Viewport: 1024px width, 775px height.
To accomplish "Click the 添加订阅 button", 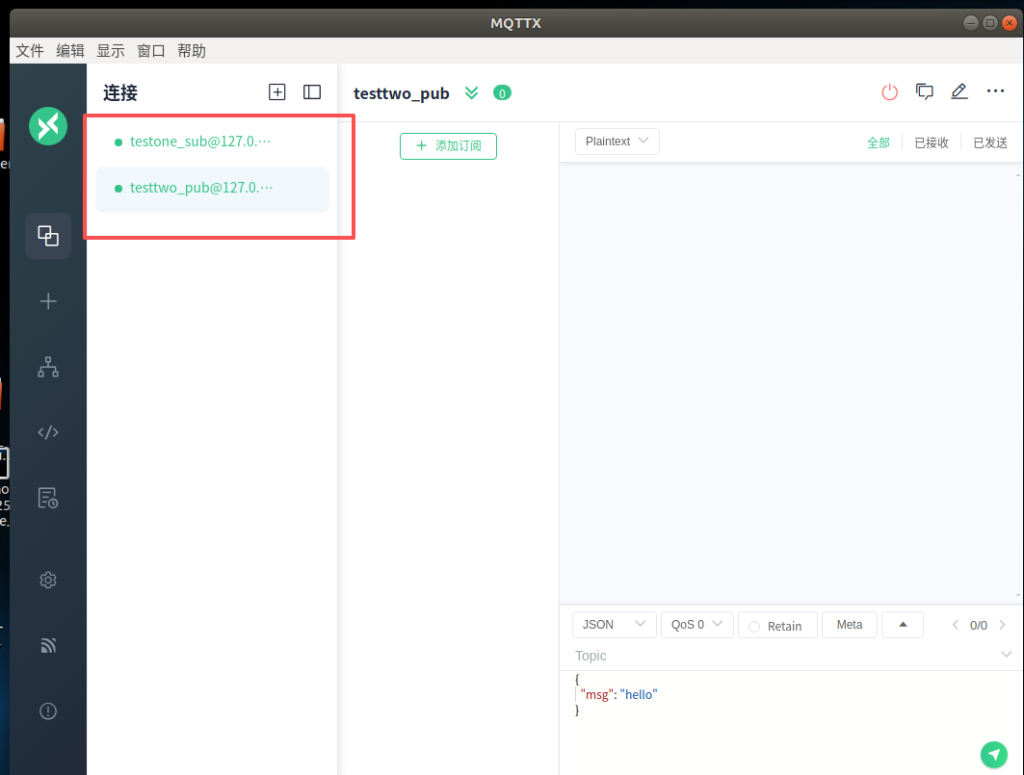I will 448,146.
